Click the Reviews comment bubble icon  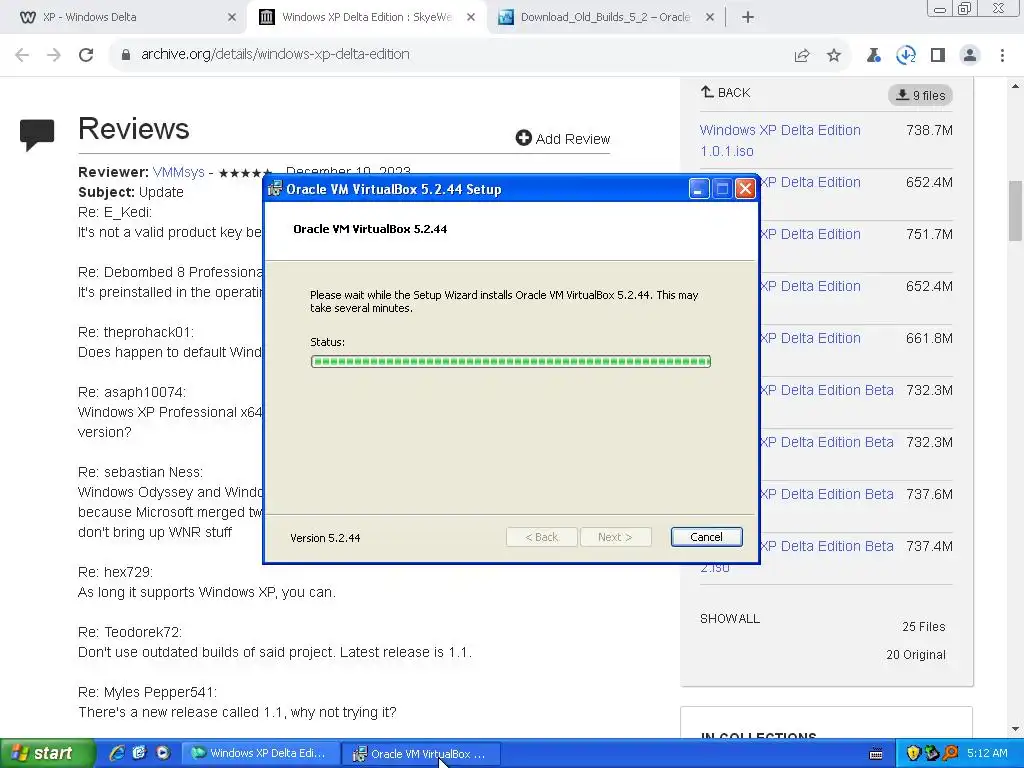[x=37, y=135]
